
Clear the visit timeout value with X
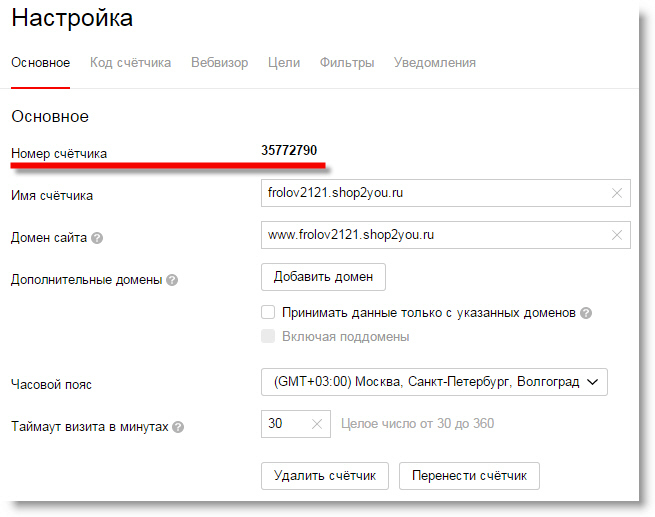(x=317, y=424)
